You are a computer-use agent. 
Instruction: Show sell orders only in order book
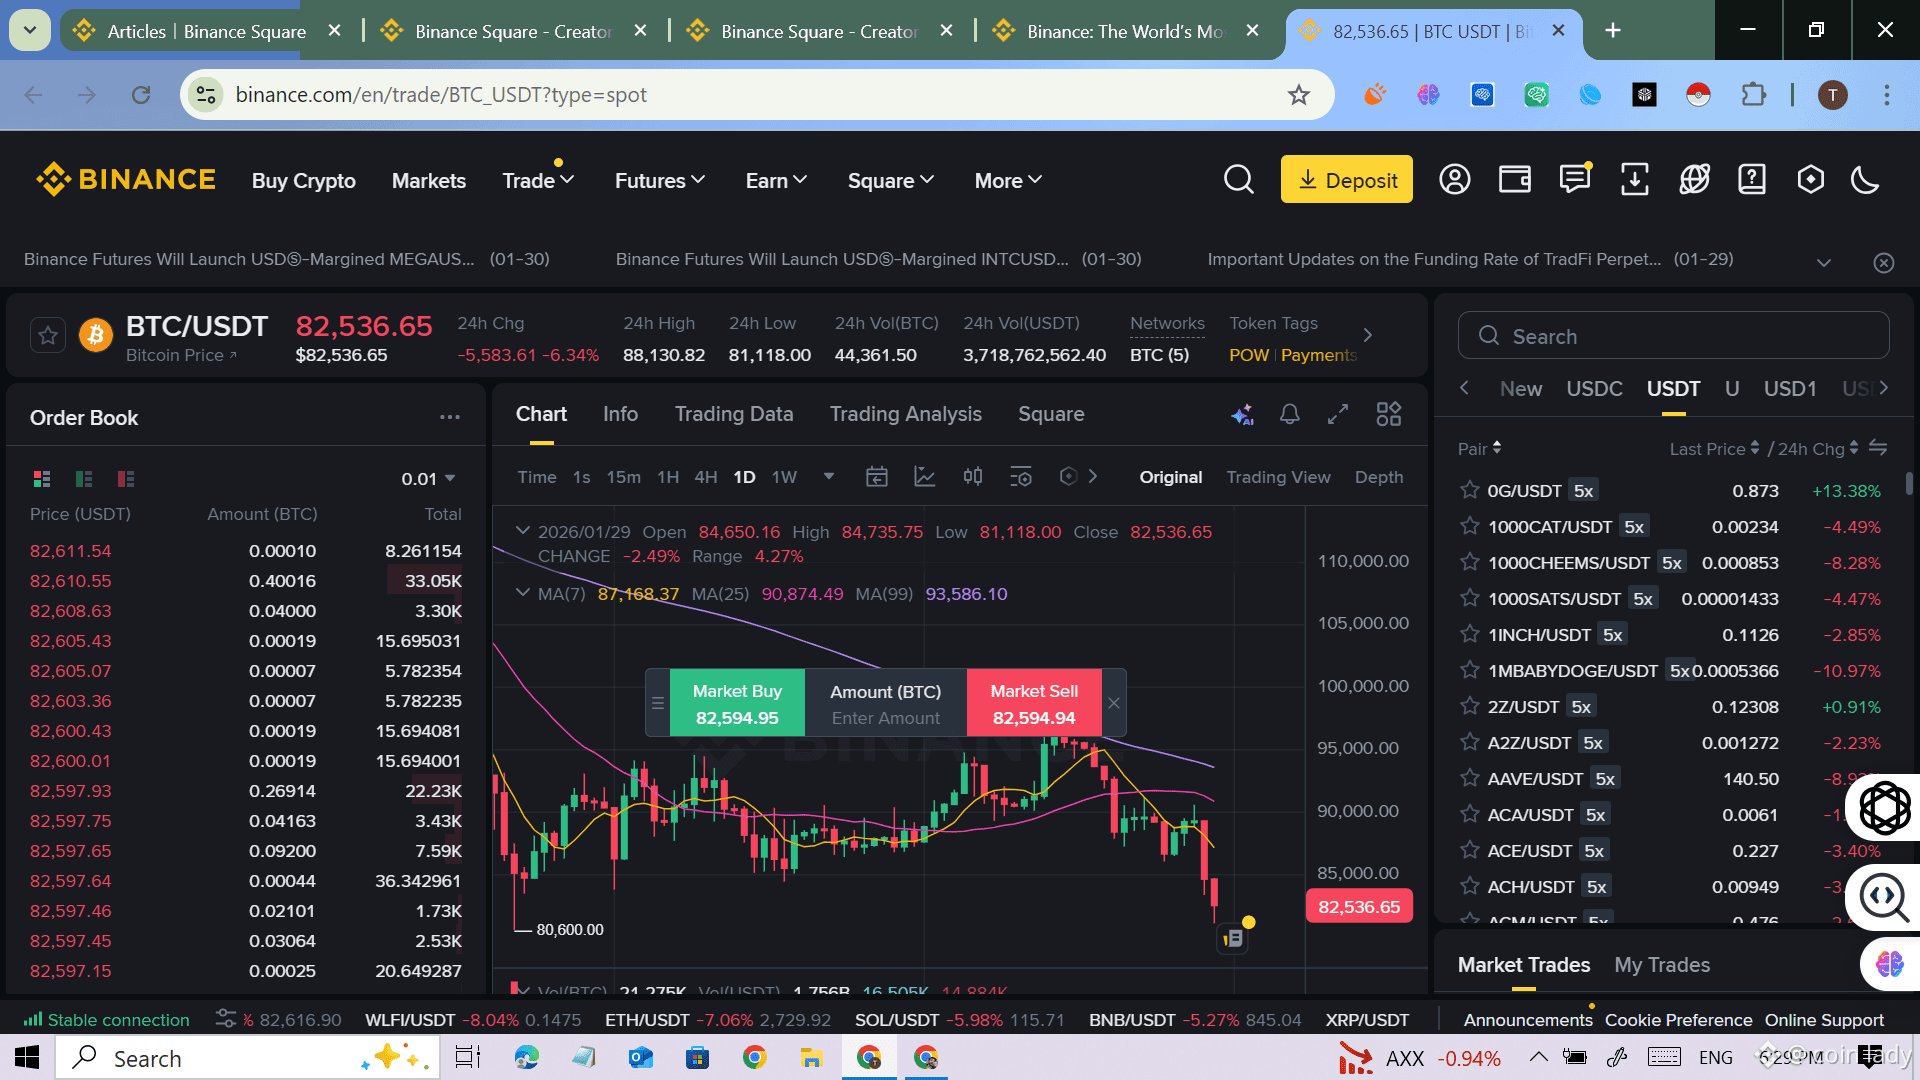[x=125, y=479]
